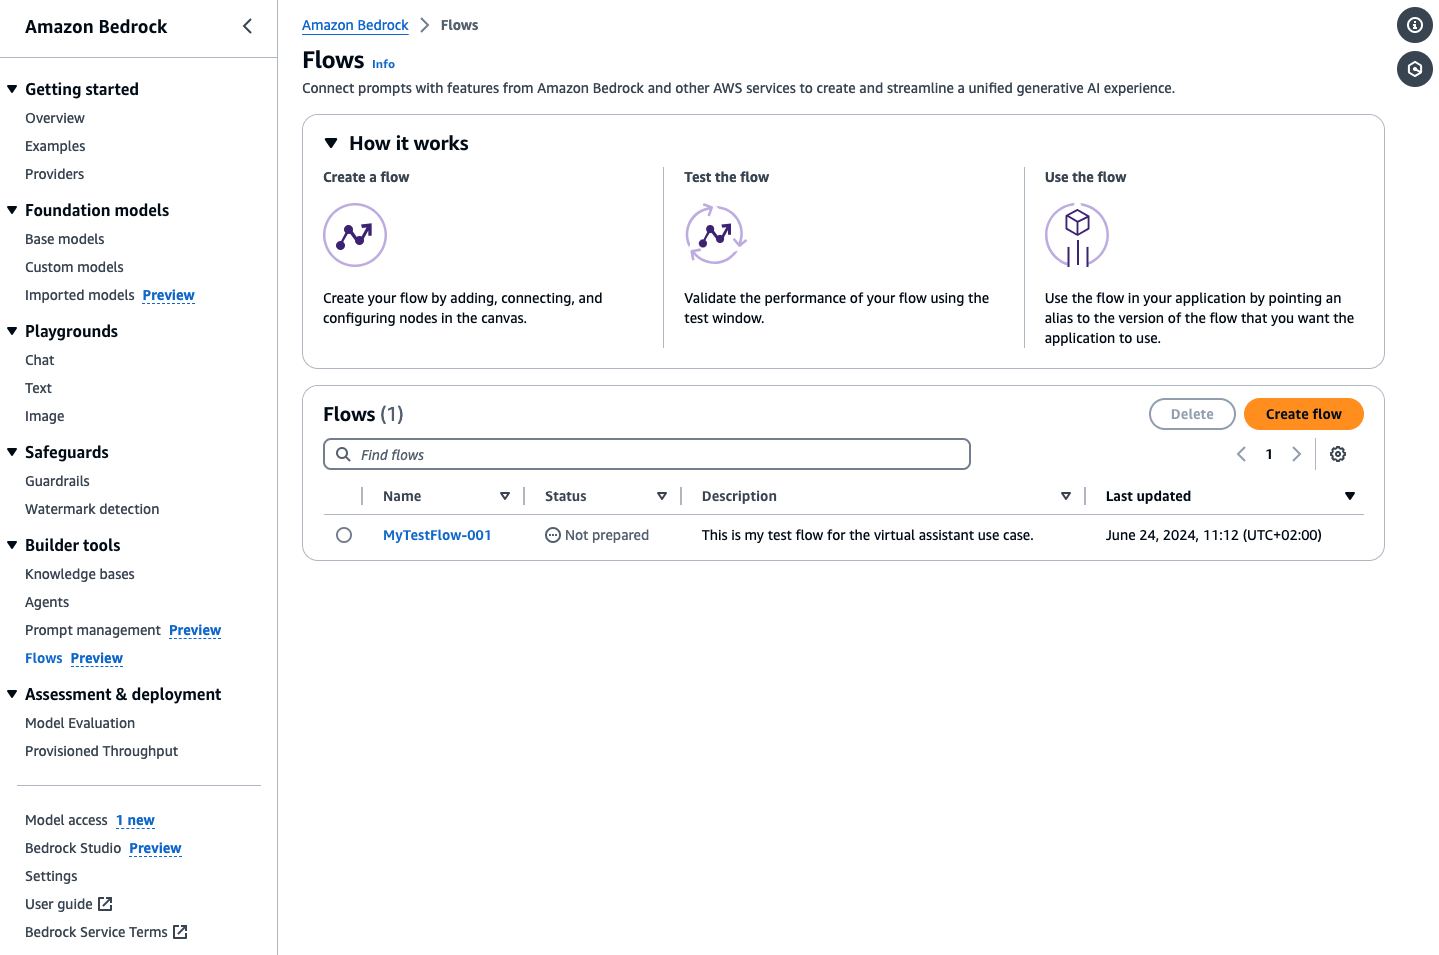The image size is (1439, 955).
Task: Select the MyTestFlow-001 radio button
Action: coord(344,535)
